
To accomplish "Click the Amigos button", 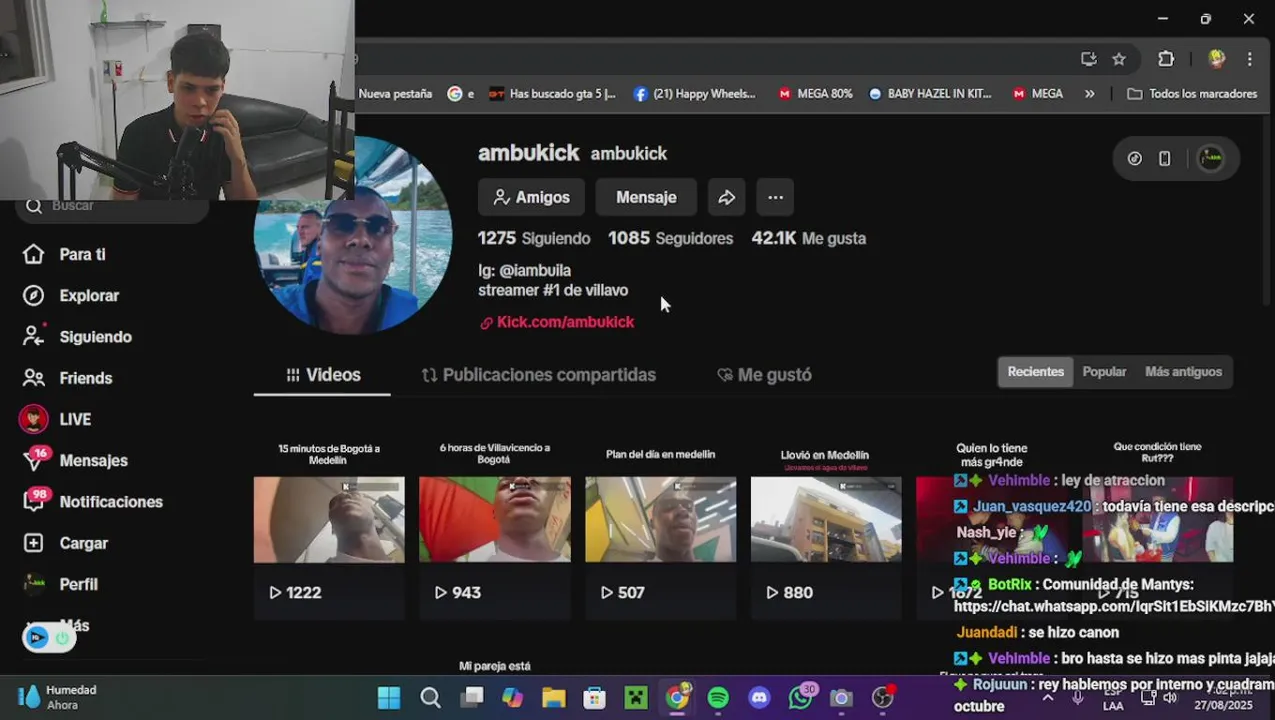I will pyautogui.click(x=531, y=197).
